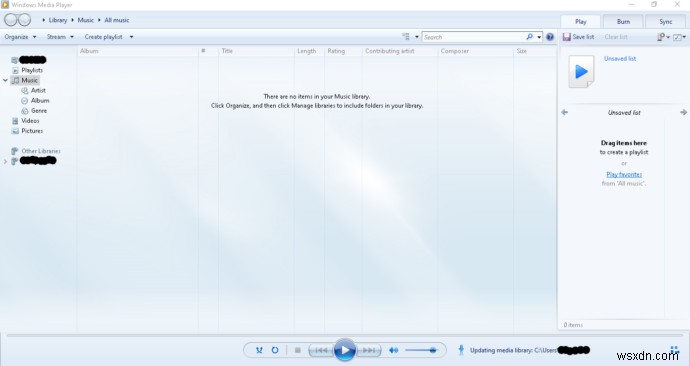Open the Stream dropdown menu

(60, 37)
